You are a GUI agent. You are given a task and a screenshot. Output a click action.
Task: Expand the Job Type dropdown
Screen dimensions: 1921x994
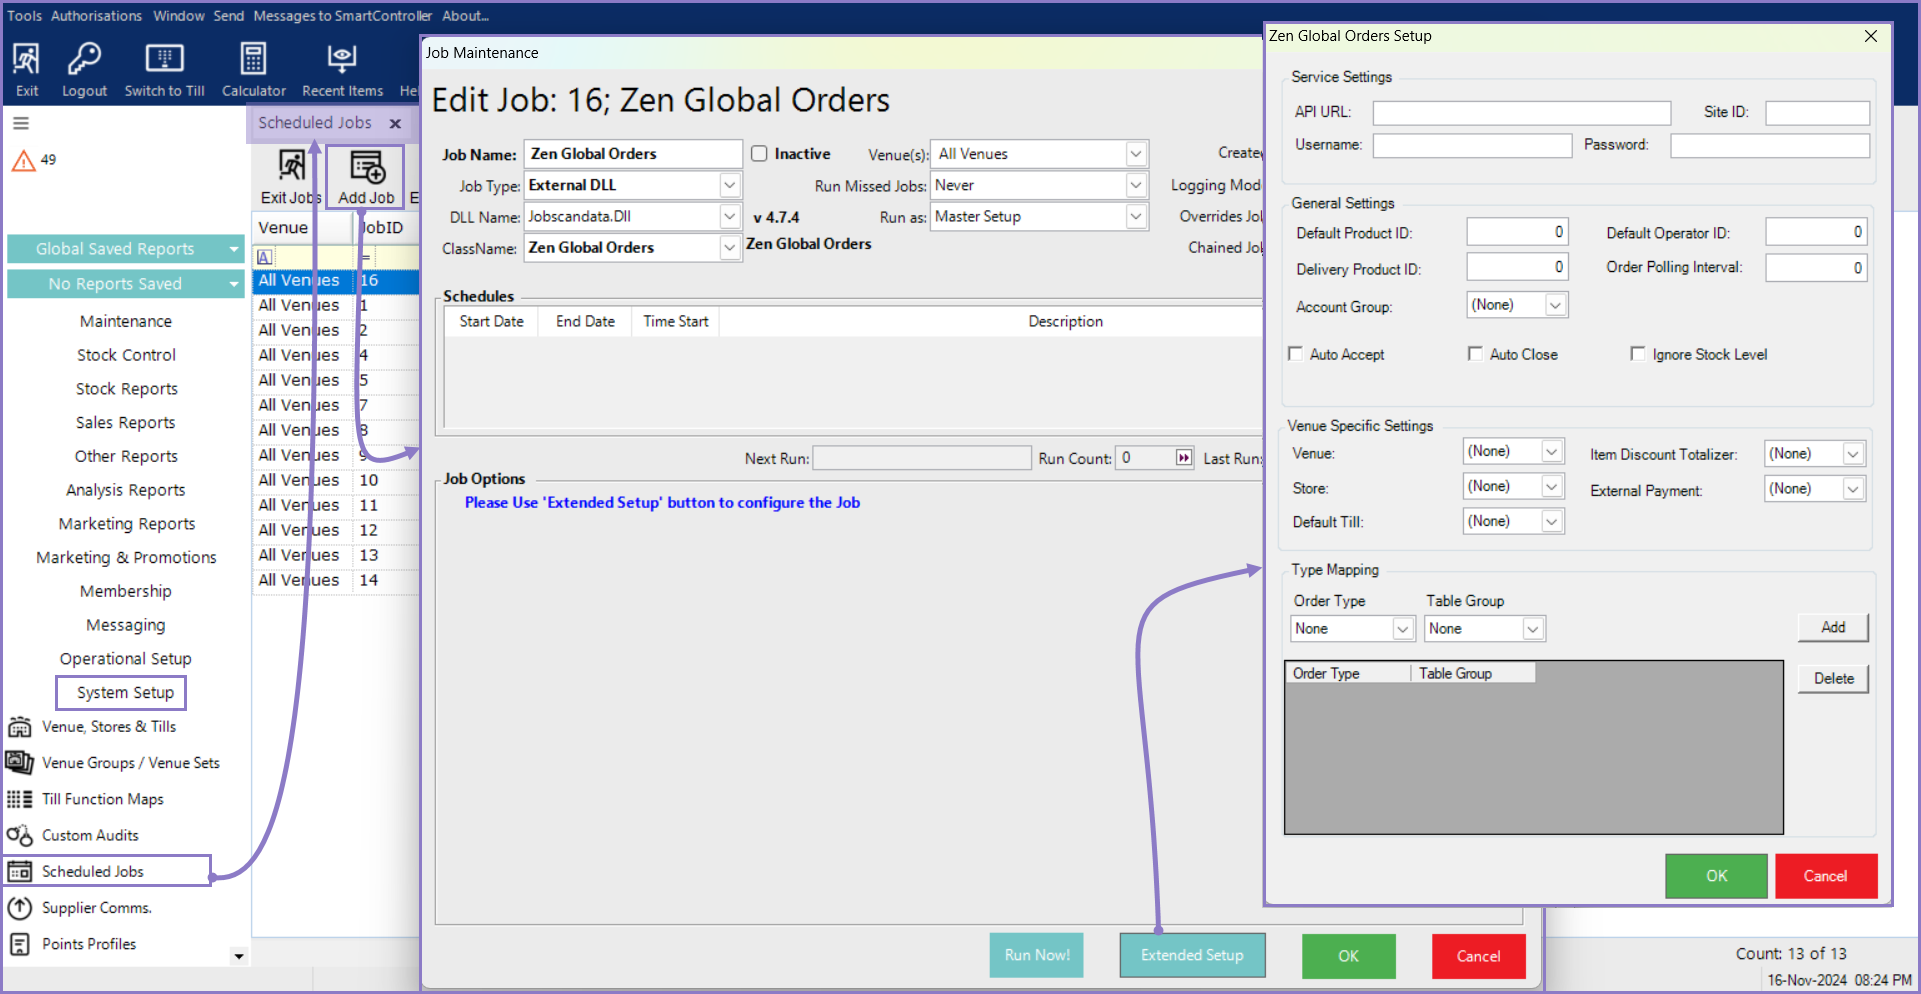(x=730, y=185)
